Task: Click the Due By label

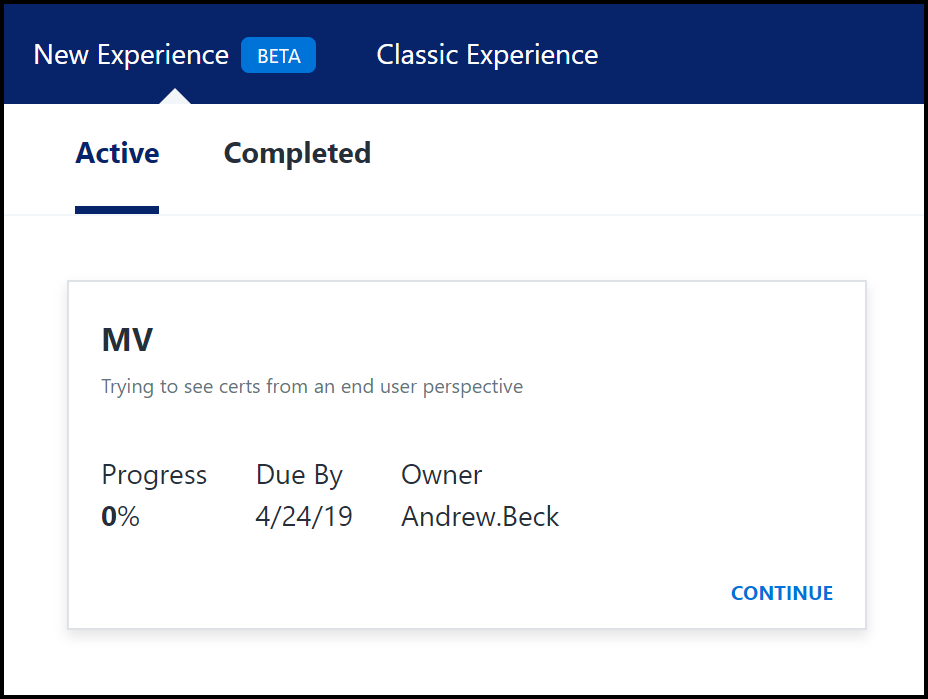Action: [x=299, y=475]
